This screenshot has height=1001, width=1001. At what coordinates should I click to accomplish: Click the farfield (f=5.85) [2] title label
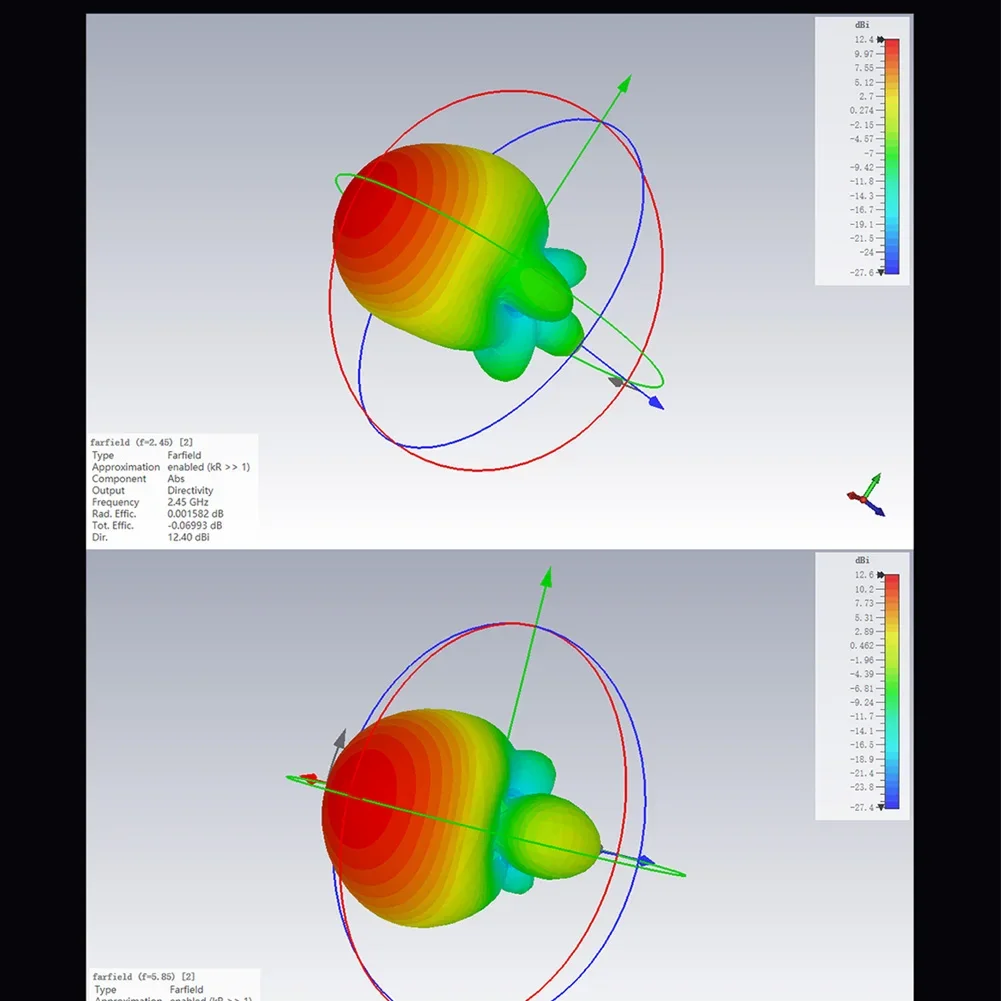click(x=144, y=977)
